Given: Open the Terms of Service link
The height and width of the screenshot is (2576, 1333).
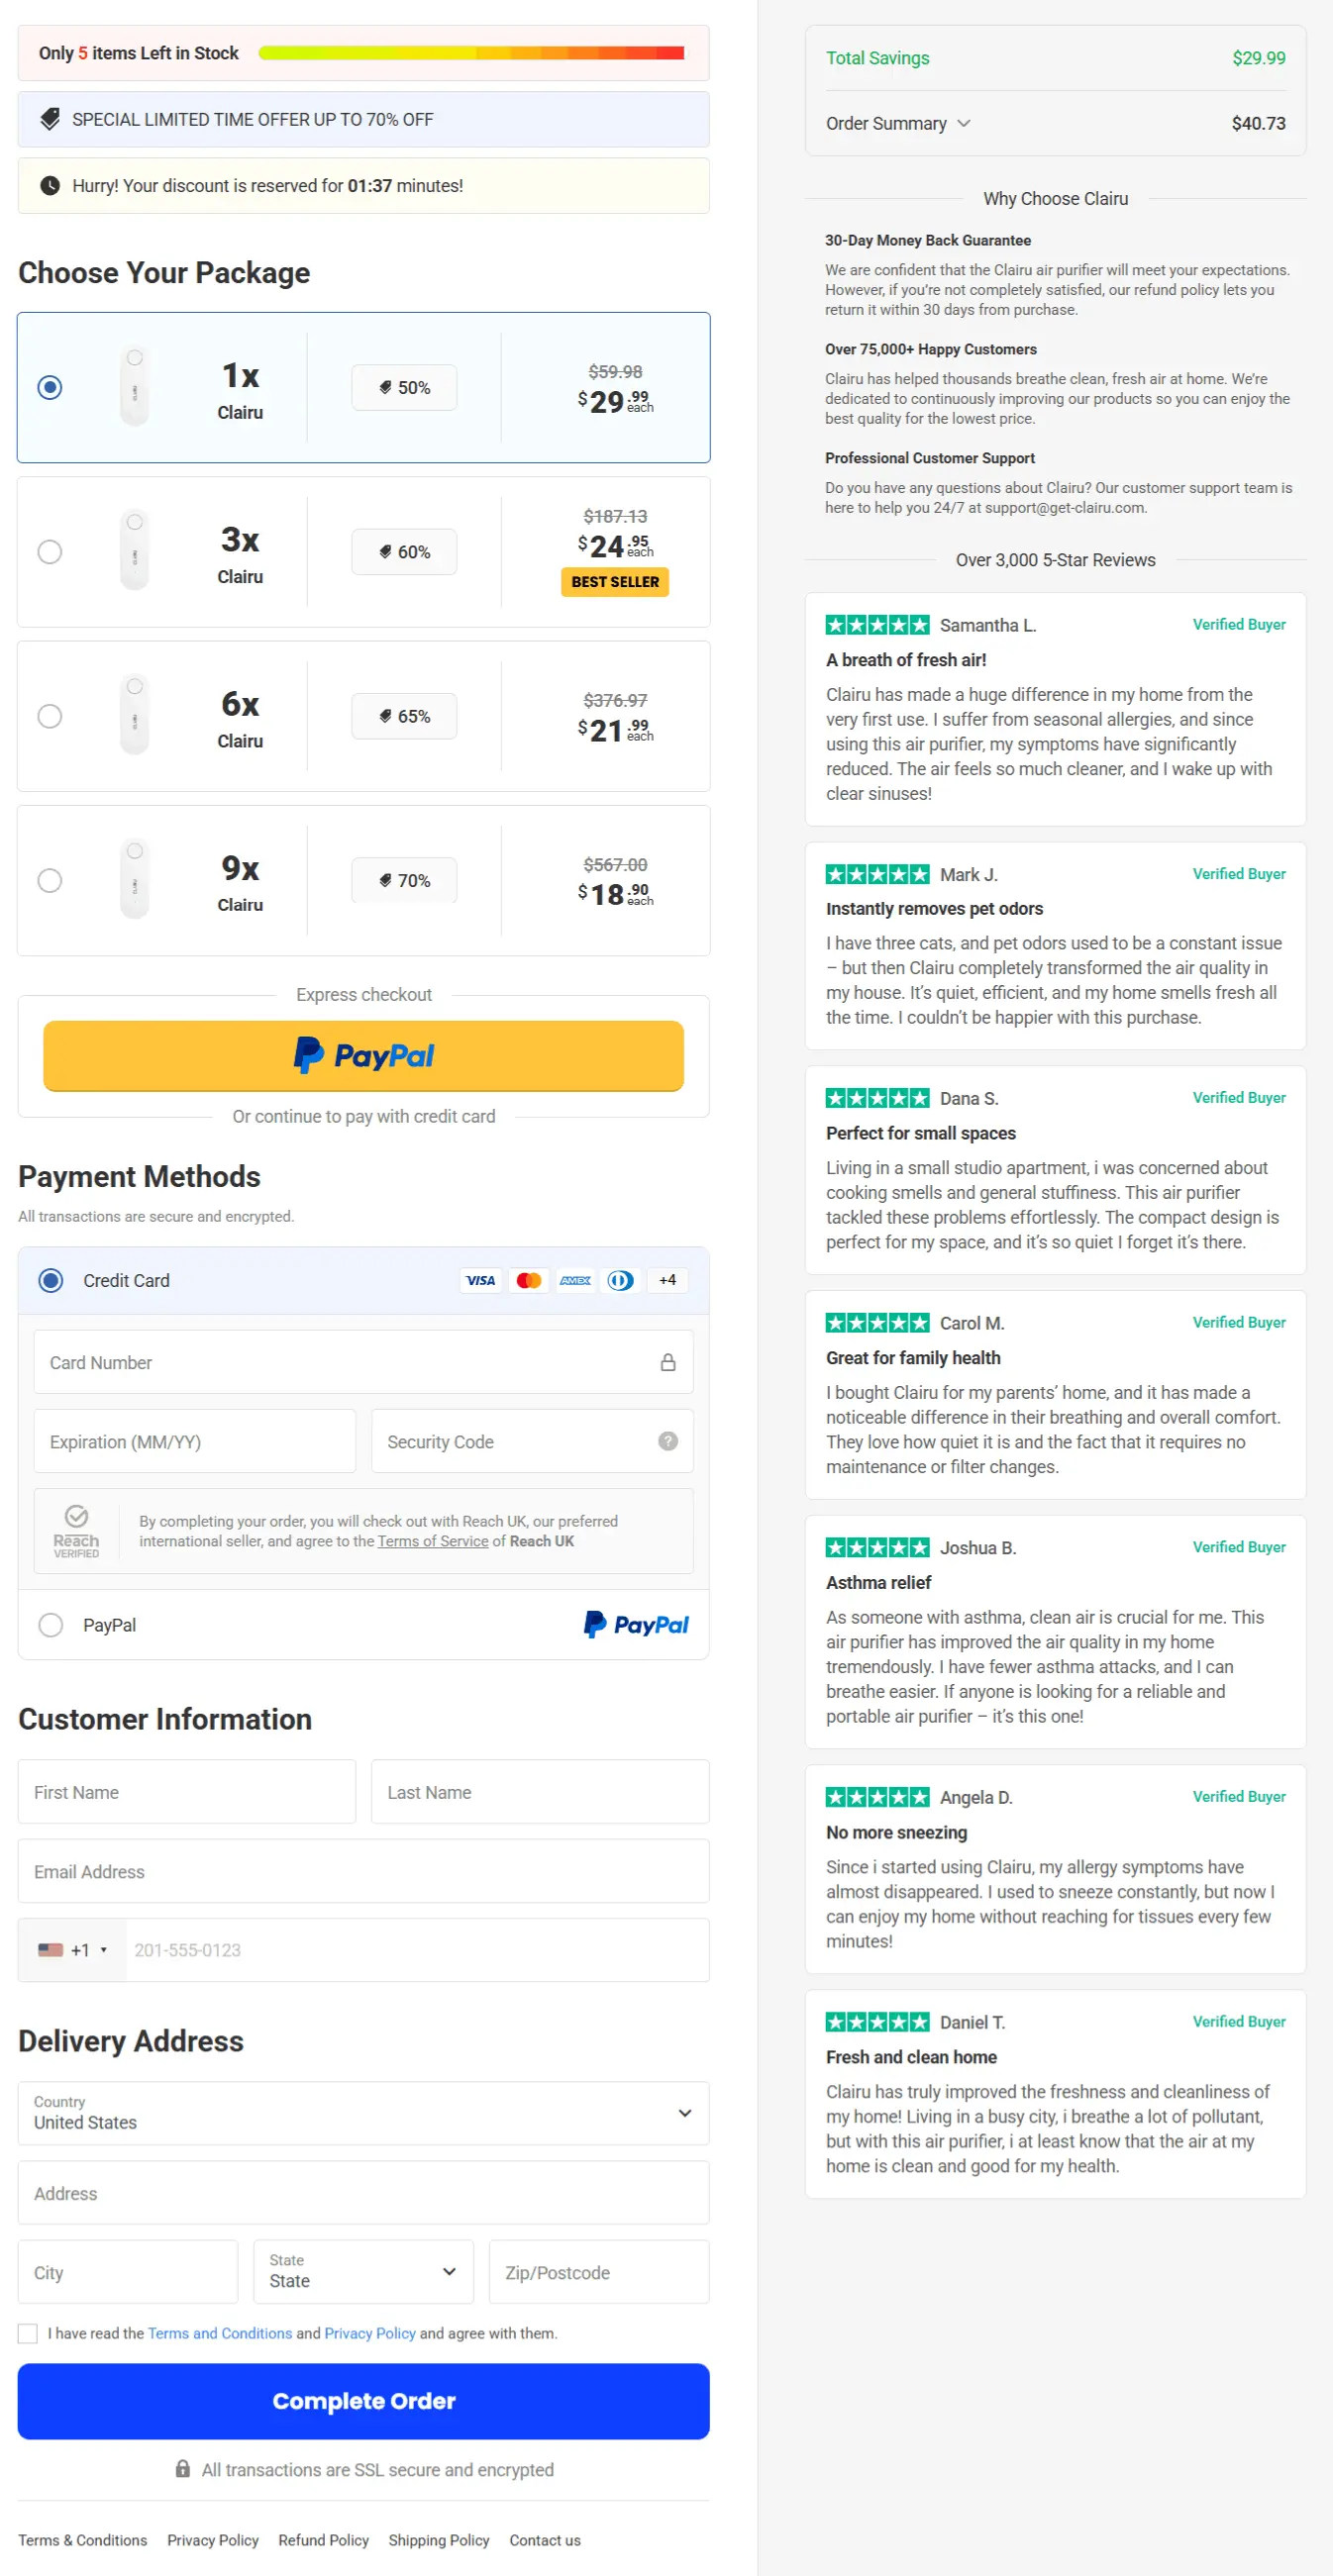Looking at the screenshot, I should [x=432, y=1541].
